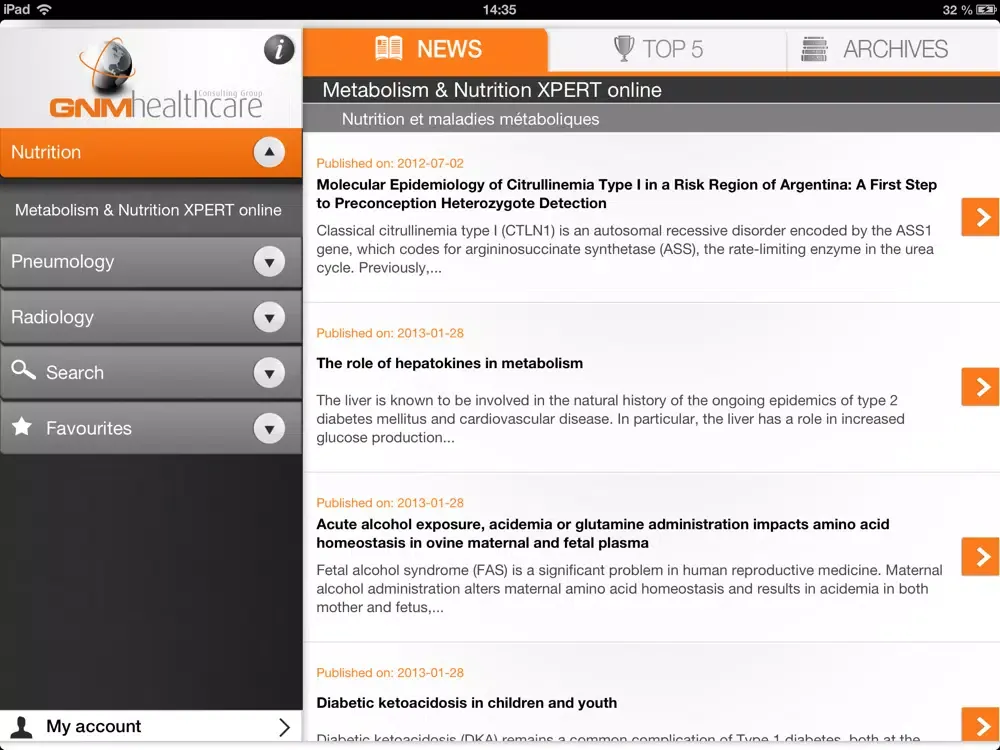
Task: Switch to the NEWS tab
Action: click(425, 49)
